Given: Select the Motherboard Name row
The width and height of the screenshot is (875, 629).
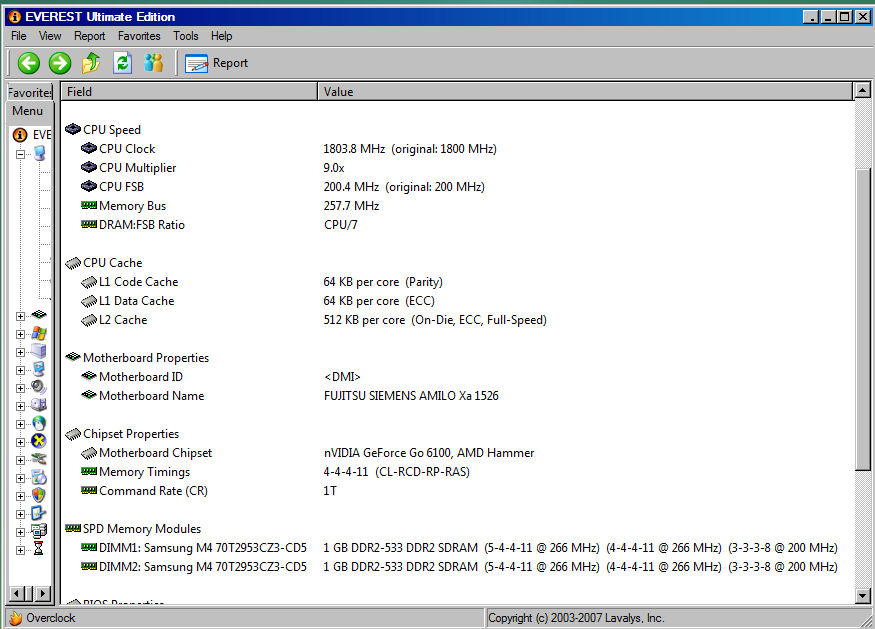Looking at the screenshot, I should click(456, 396).
